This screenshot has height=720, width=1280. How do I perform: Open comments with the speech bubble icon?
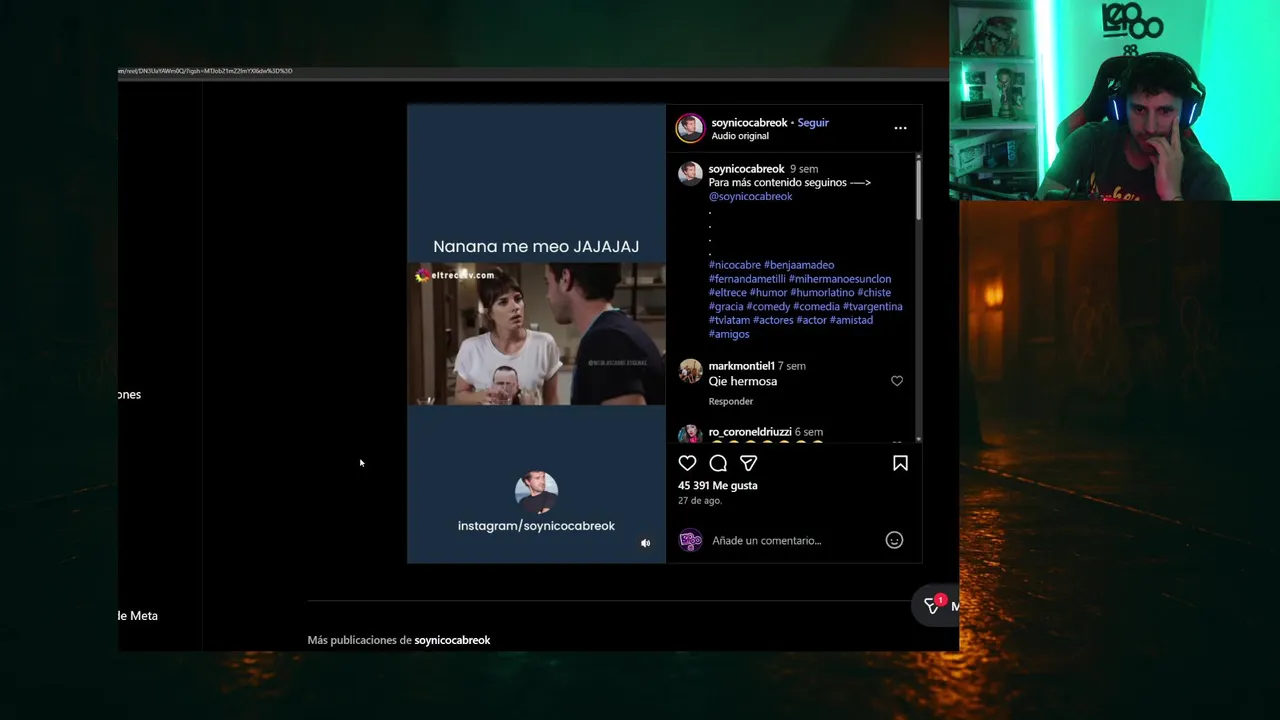click(x=718, y=463)
